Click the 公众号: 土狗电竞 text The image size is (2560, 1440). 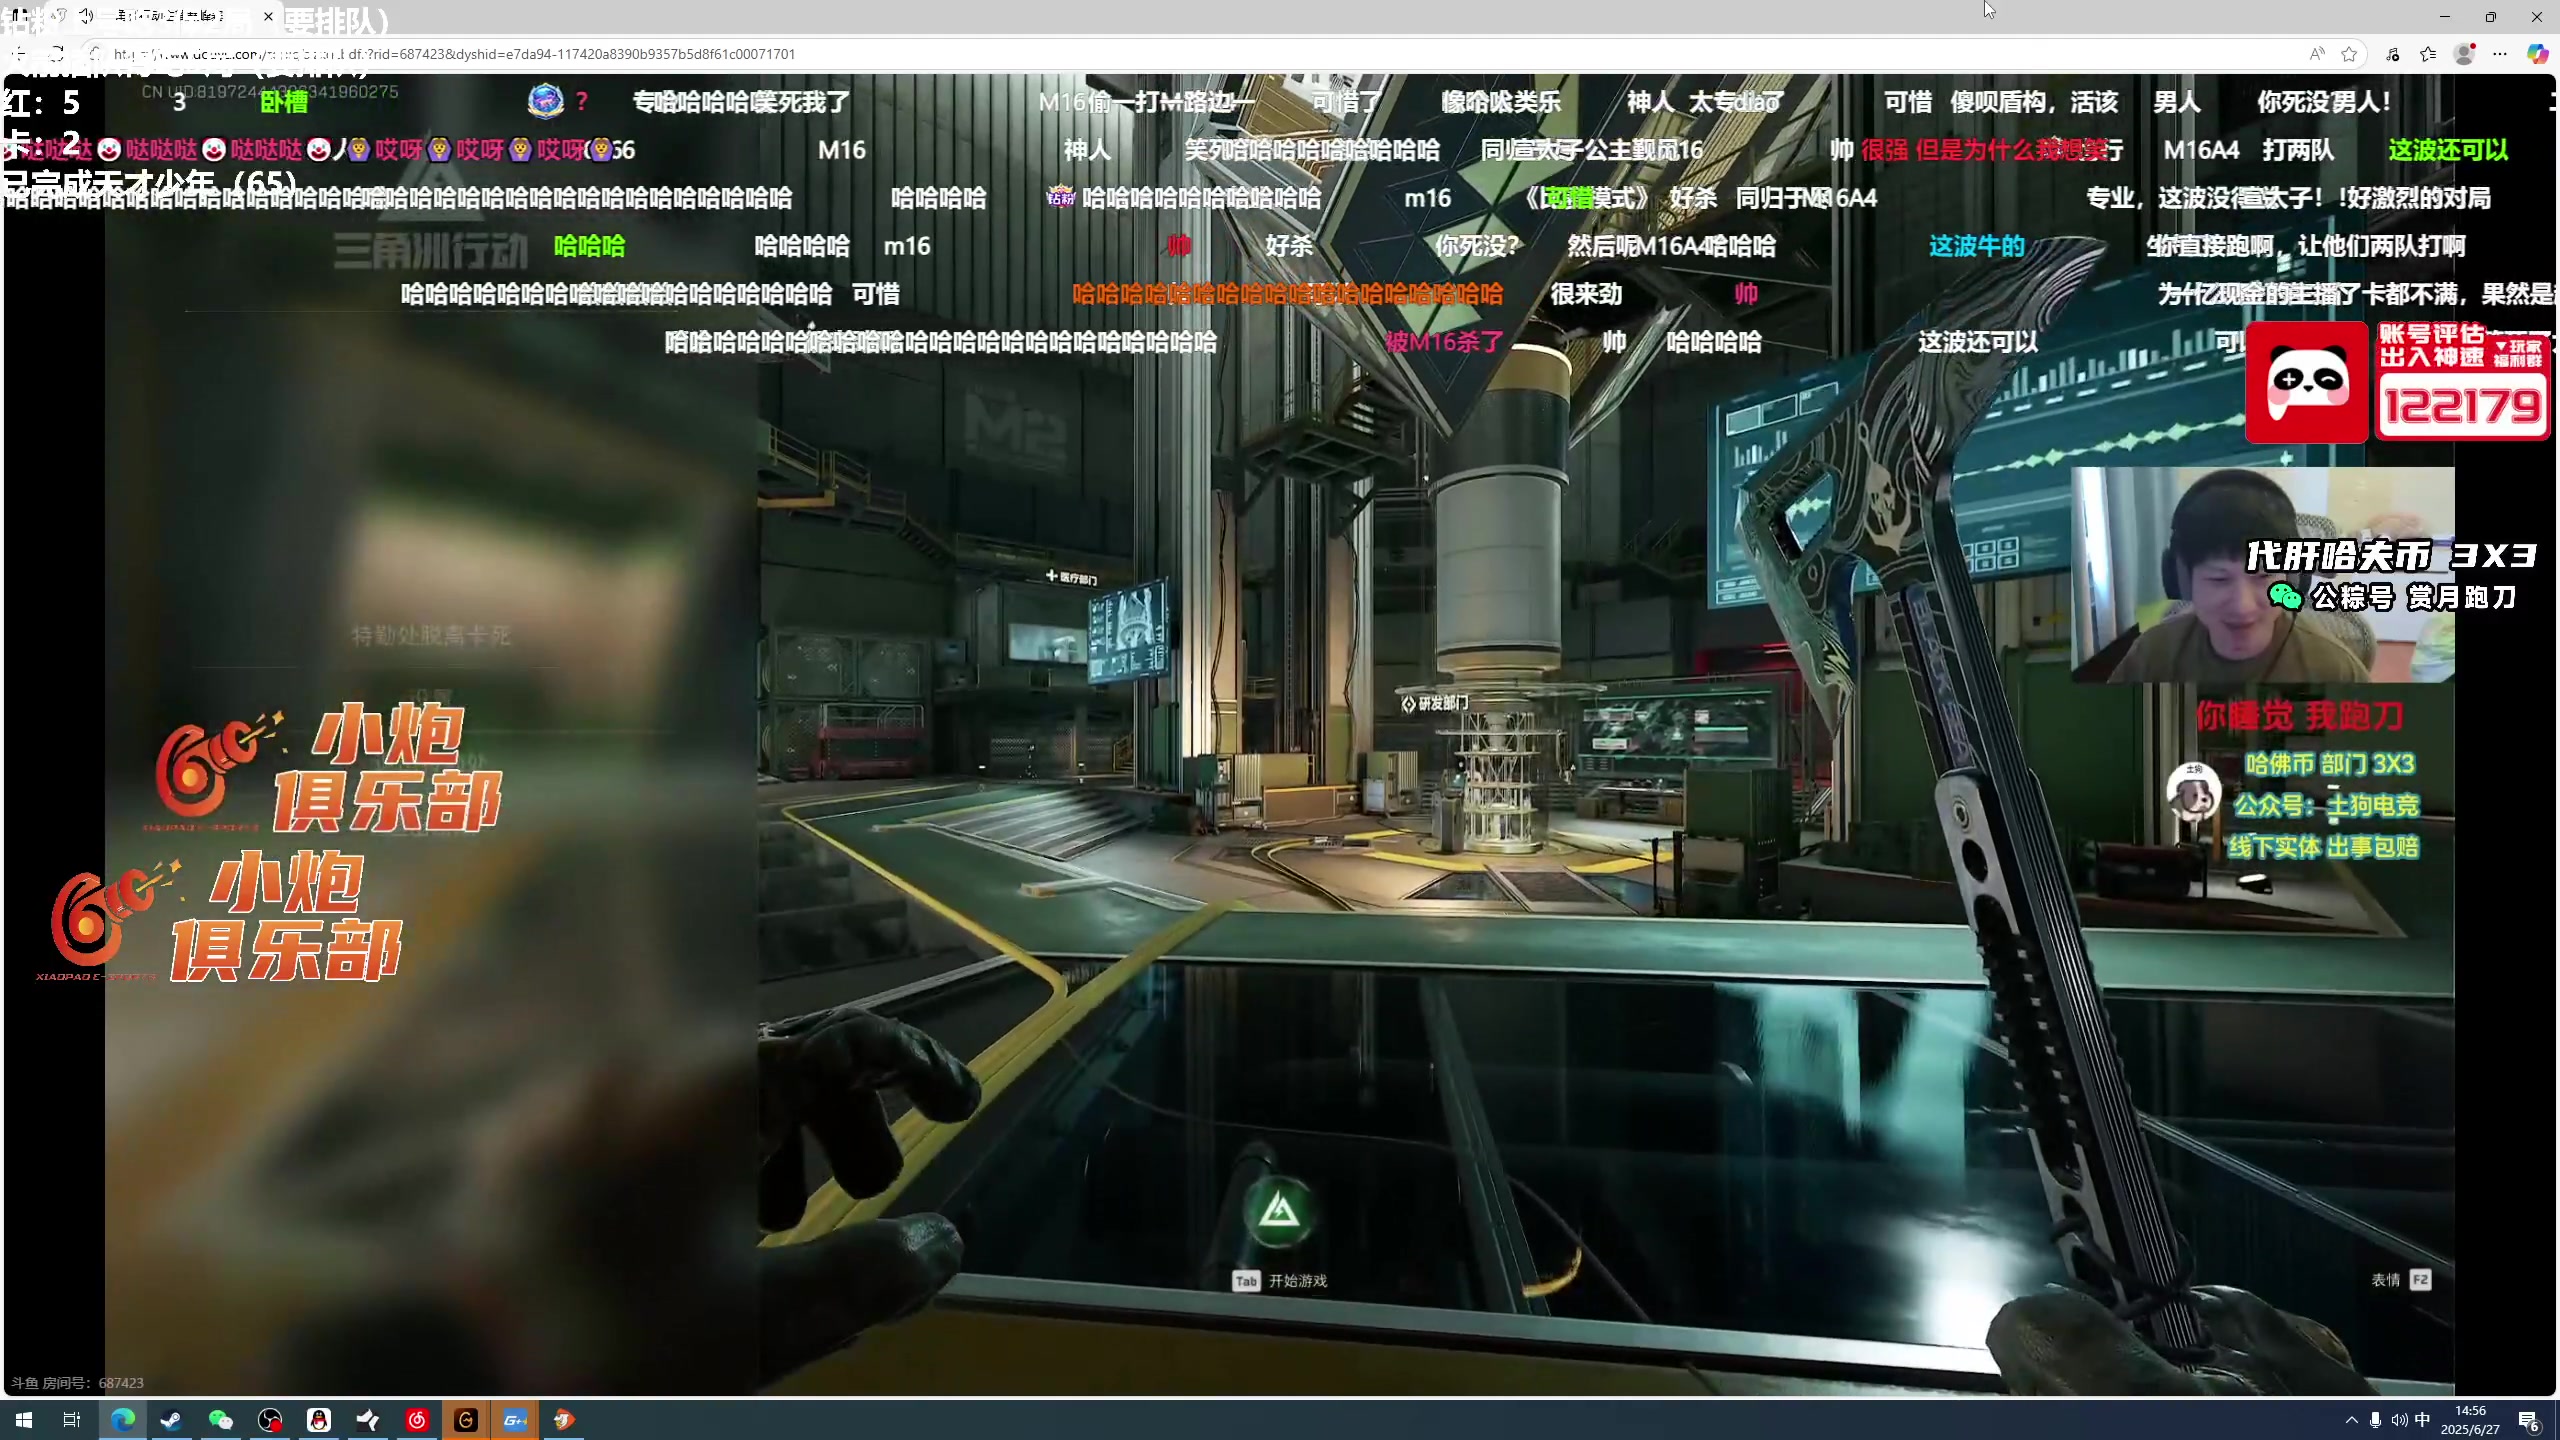point(2326,806)
